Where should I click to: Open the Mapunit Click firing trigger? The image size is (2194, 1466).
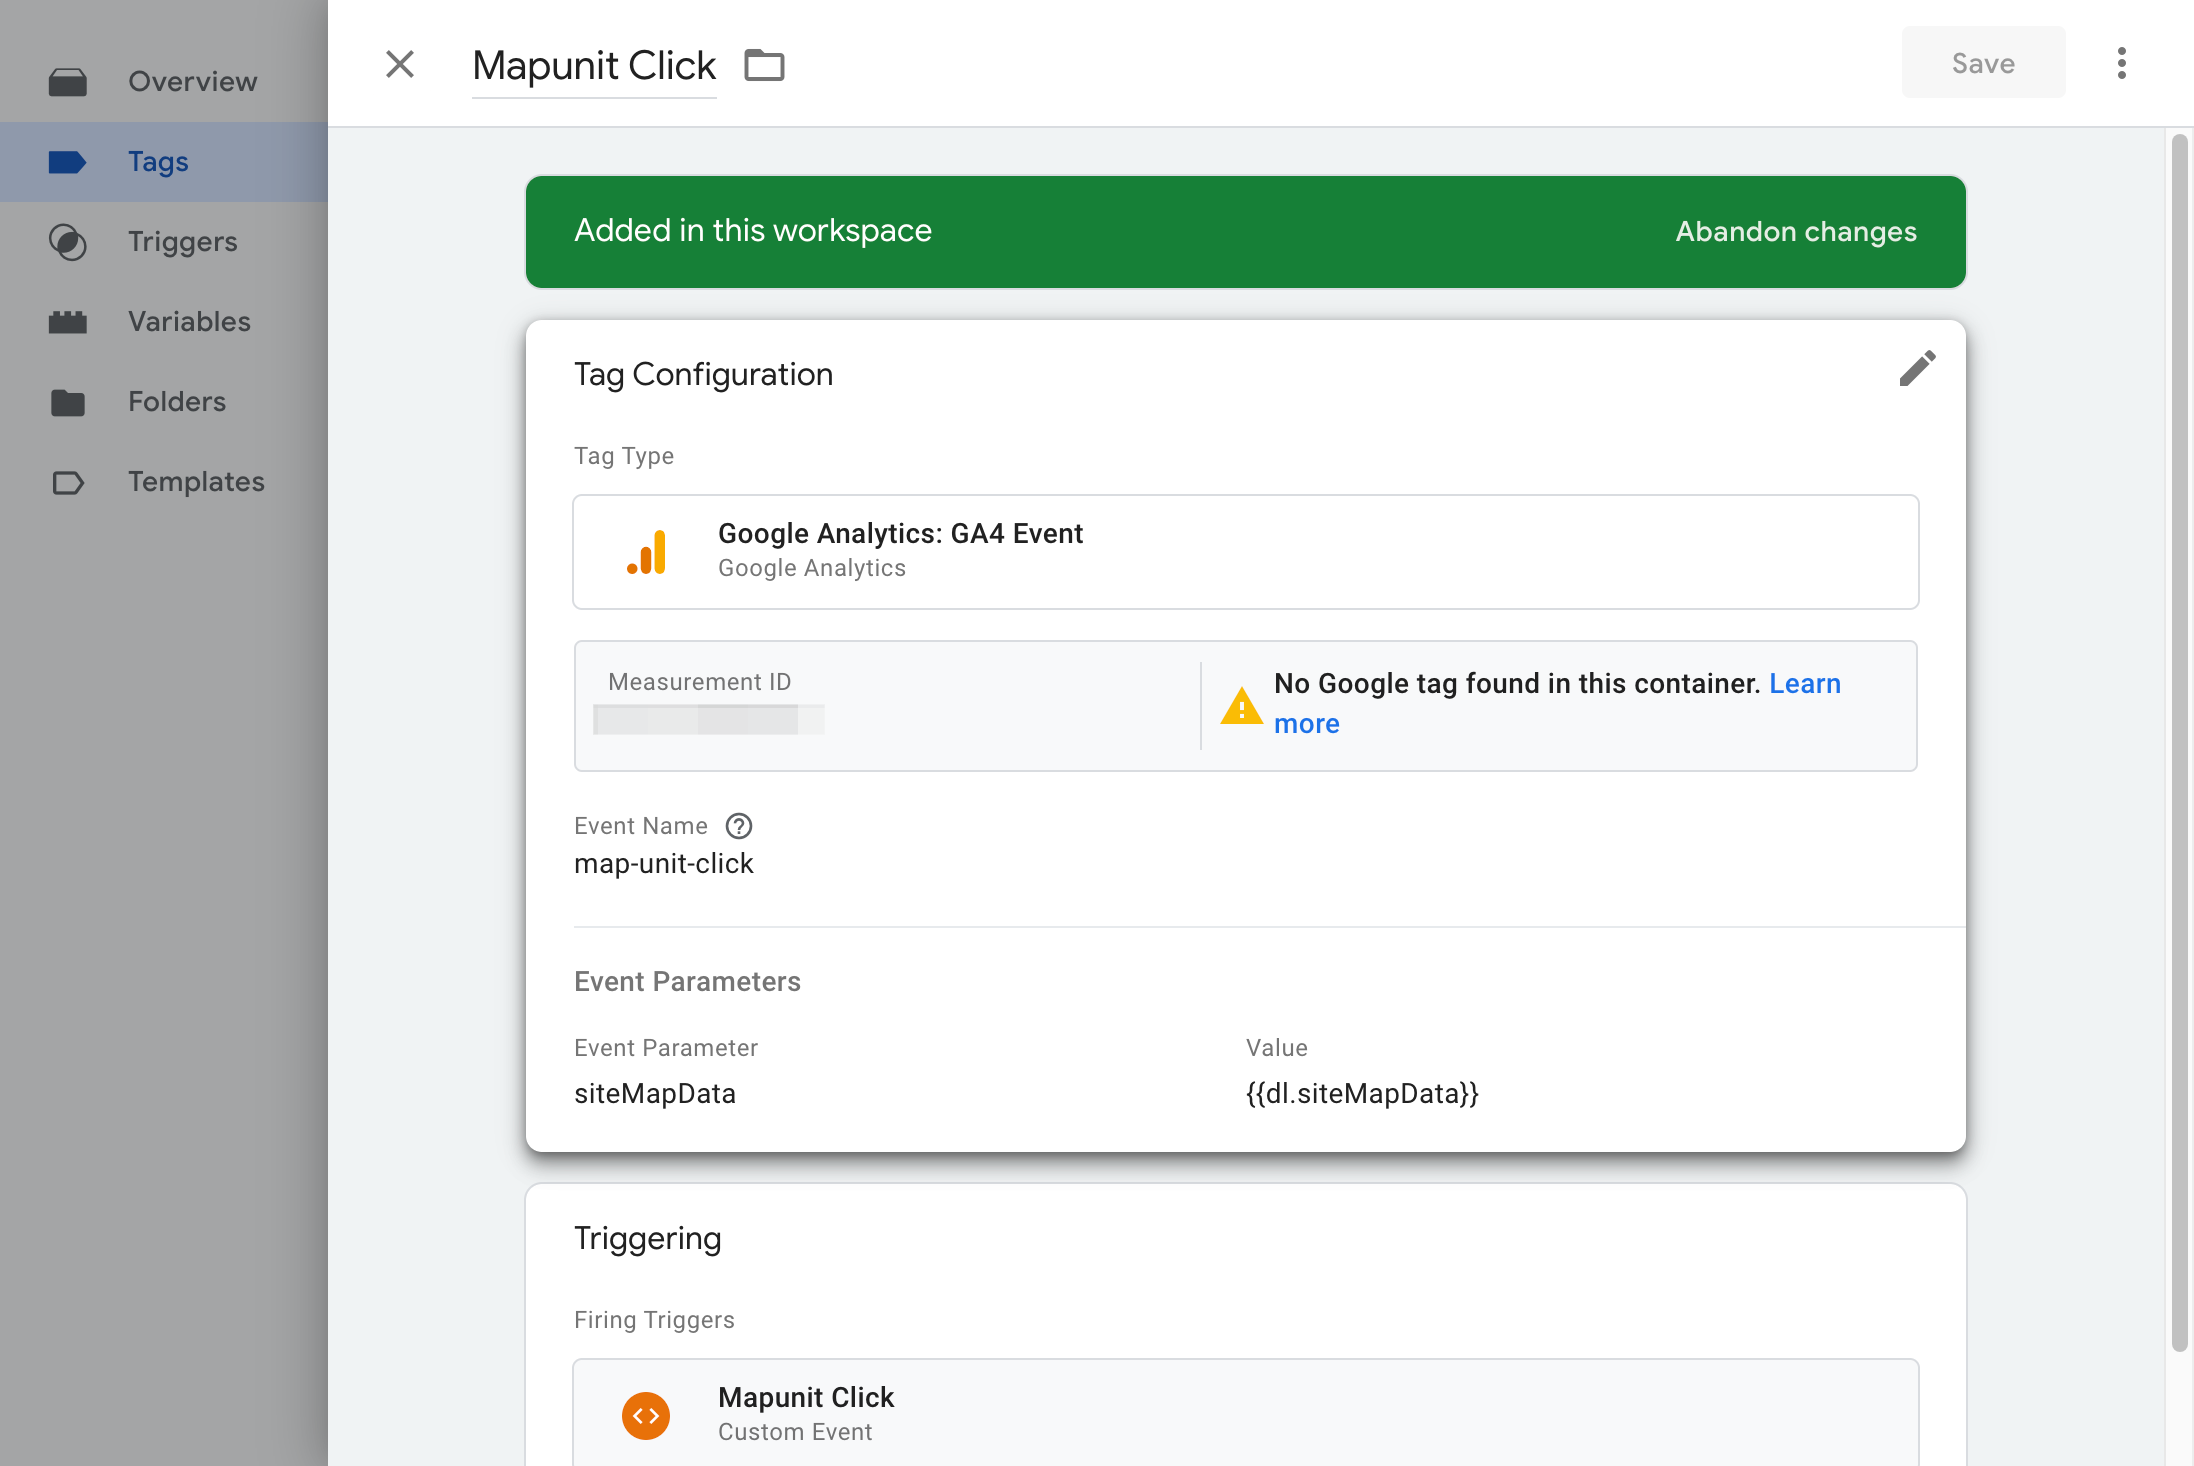click(x=1245, y=1413)
